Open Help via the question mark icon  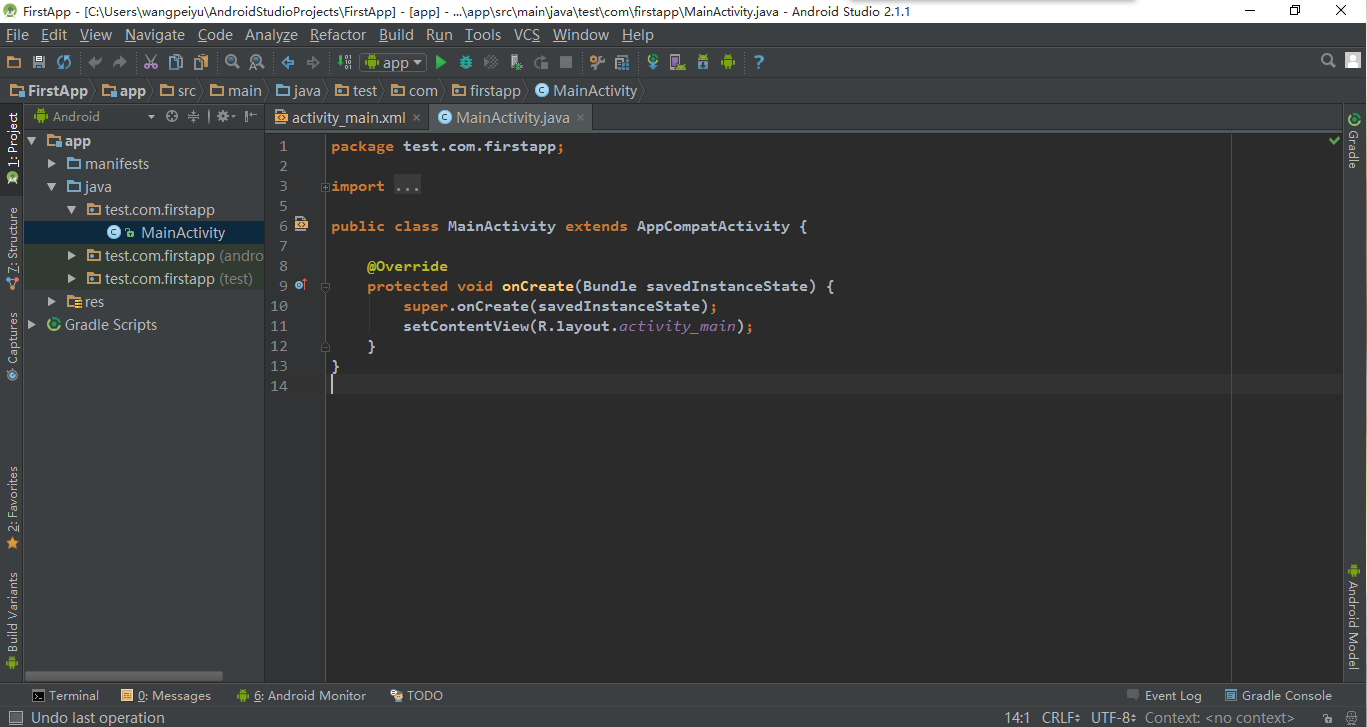point(759,62)
